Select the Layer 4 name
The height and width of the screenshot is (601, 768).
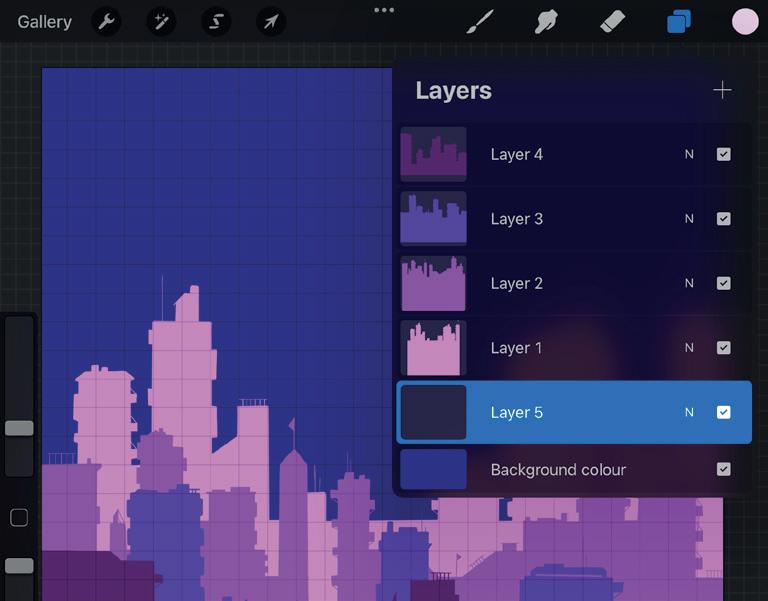click(517, 154)
